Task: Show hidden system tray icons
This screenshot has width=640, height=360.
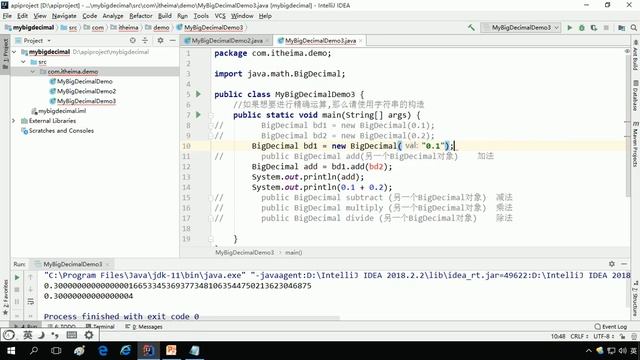Action: (588, 351)
